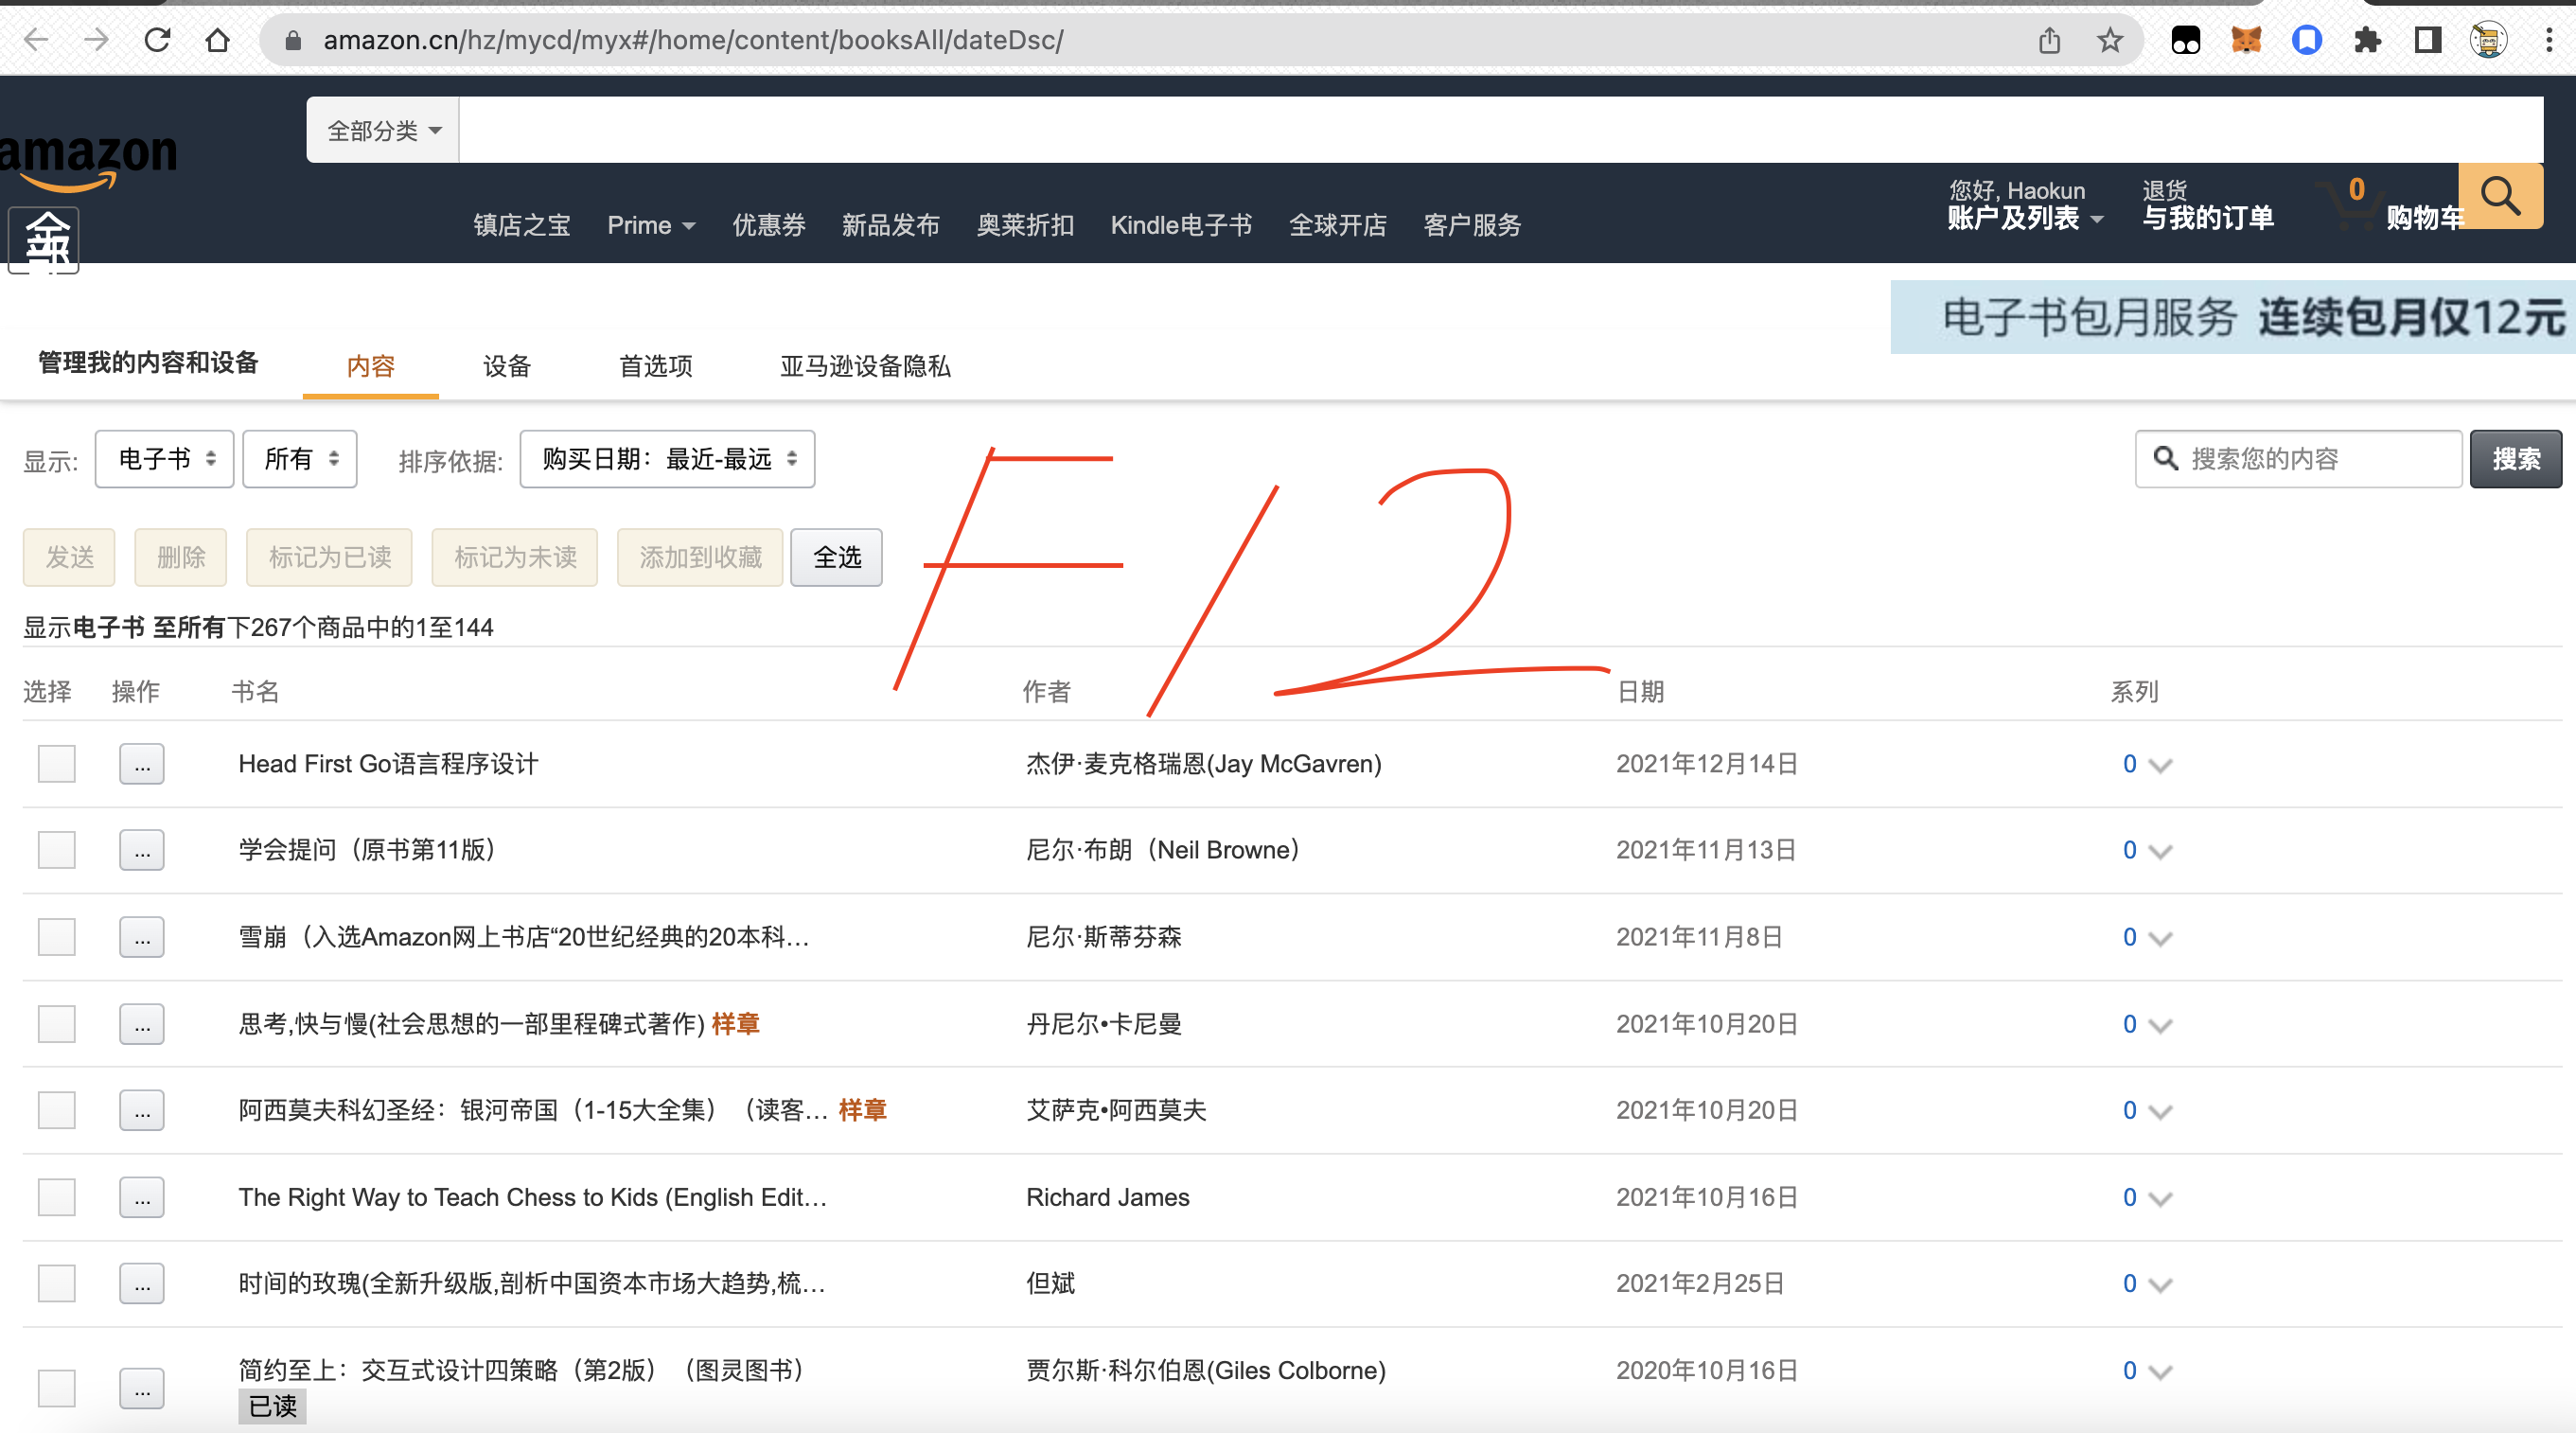Viewport: 2576px width, 1433px height.
Task: Tick checkbox for Richard James chess book
Action: pyautogui.click(x=57, y=1197)
